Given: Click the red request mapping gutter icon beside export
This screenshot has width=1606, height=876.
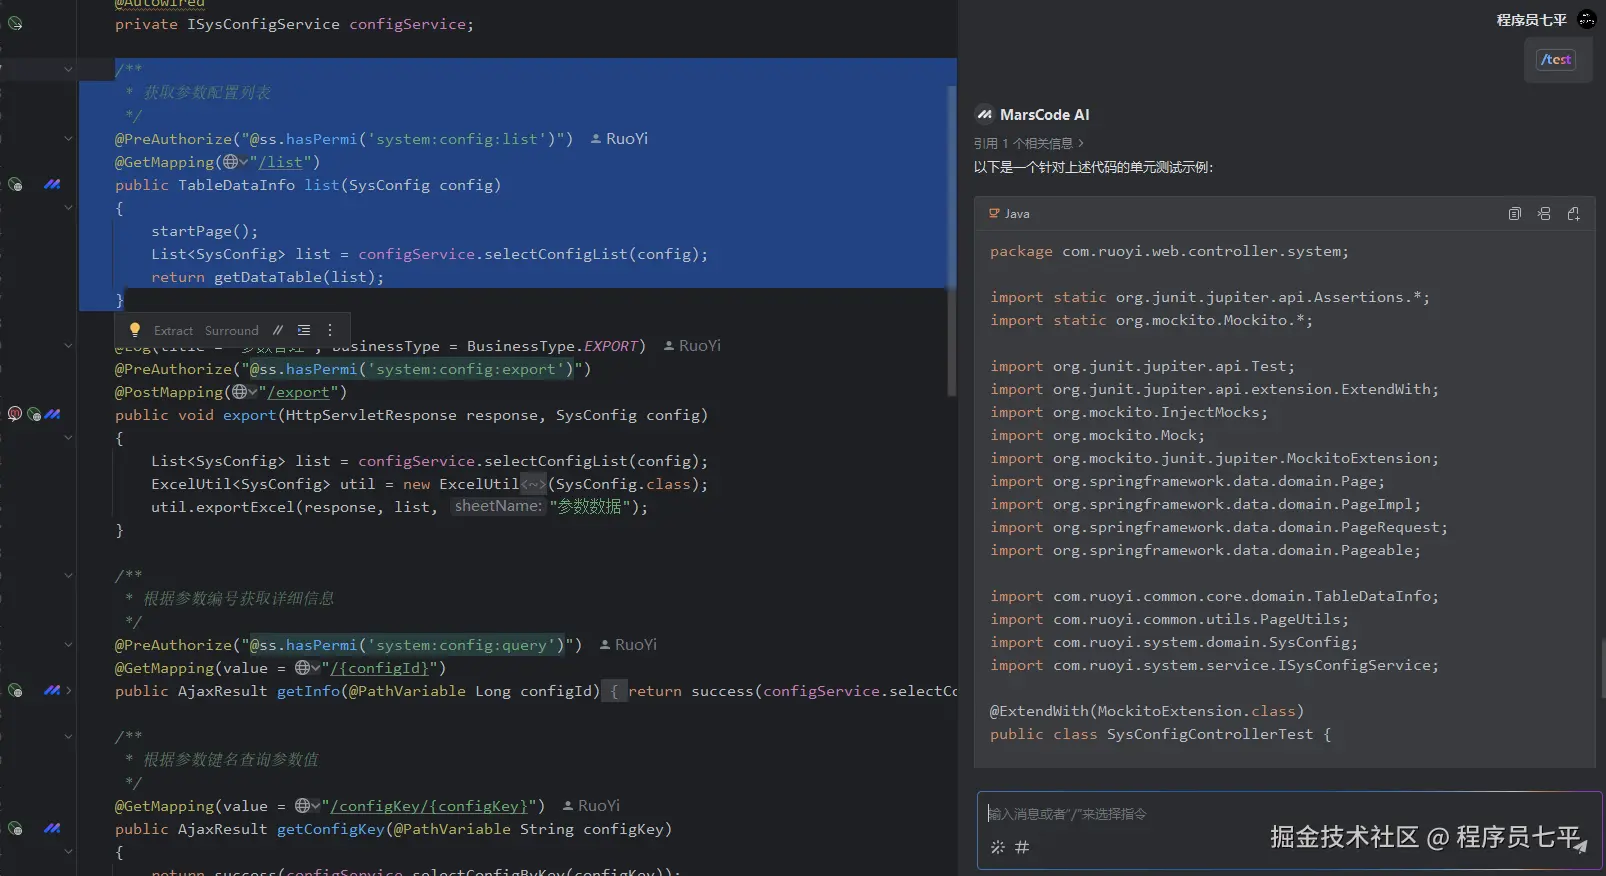Looking at the screenshot, I should [x=15, y=414].
